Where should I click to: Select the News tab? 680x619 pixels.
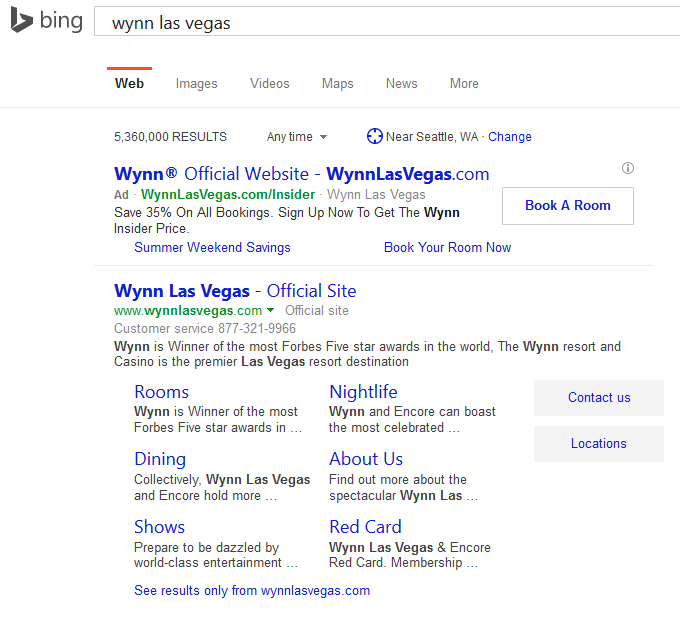(x=401, y=84)
